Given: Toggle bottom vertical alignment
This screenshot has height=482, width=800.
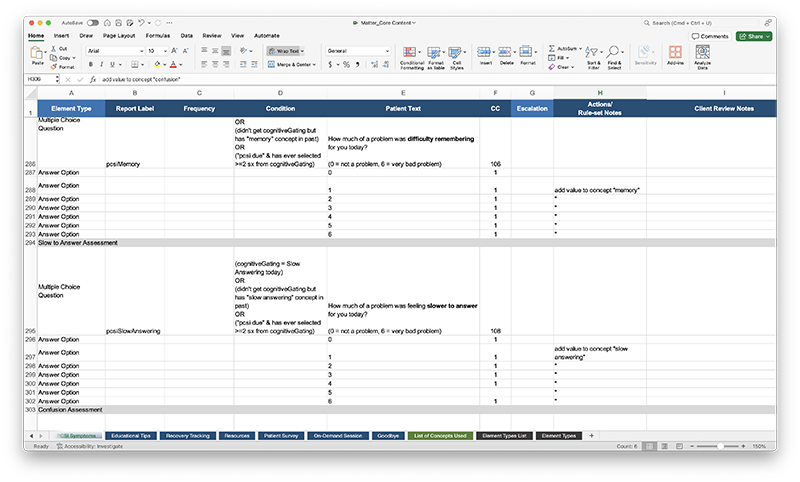Looking at the screenshot, I should (226, 51).
